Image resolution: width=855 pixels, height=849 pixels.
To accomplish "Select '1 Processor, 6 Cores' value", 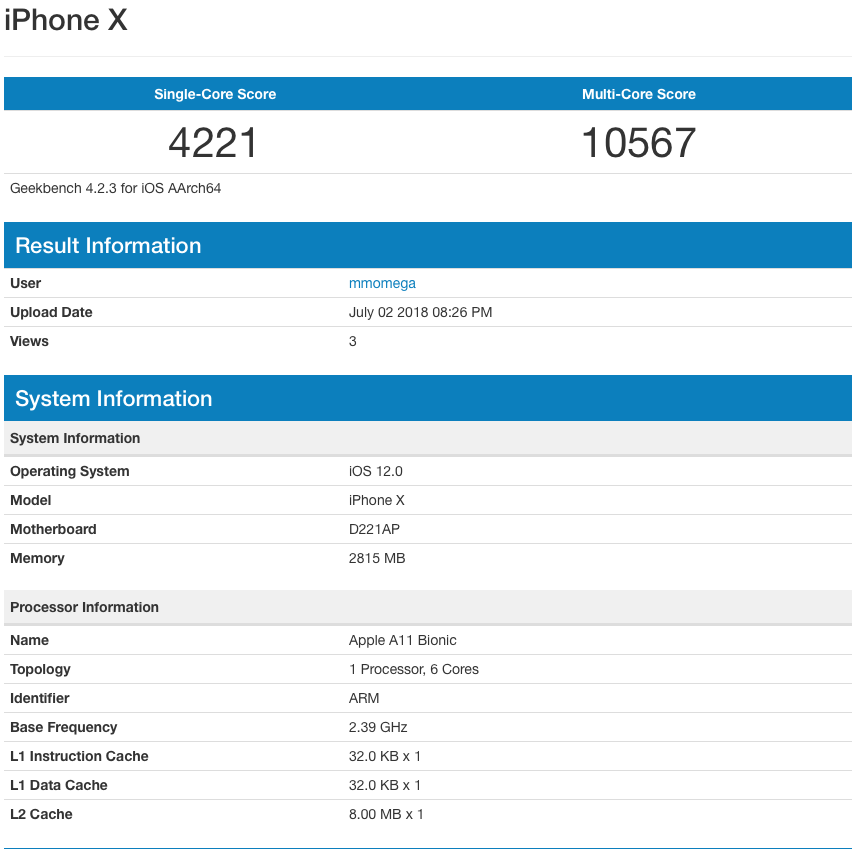I will point(414,670).
